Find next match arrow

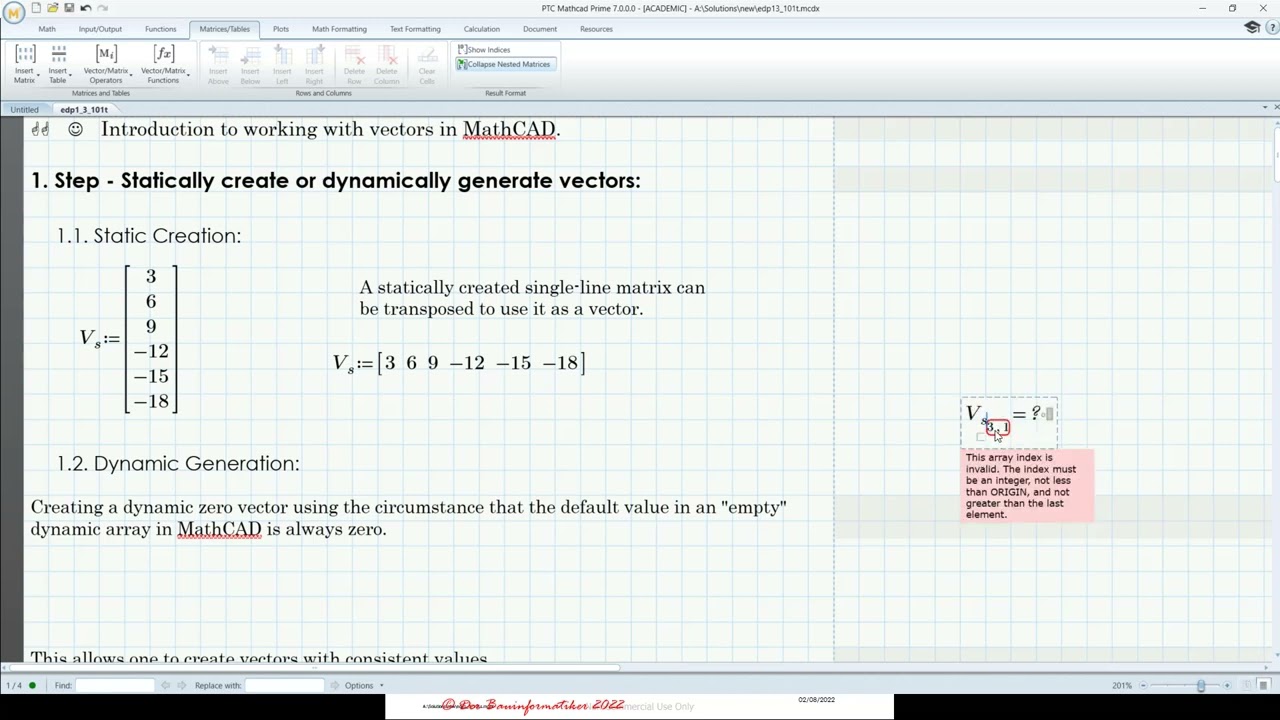pos(182,685)
